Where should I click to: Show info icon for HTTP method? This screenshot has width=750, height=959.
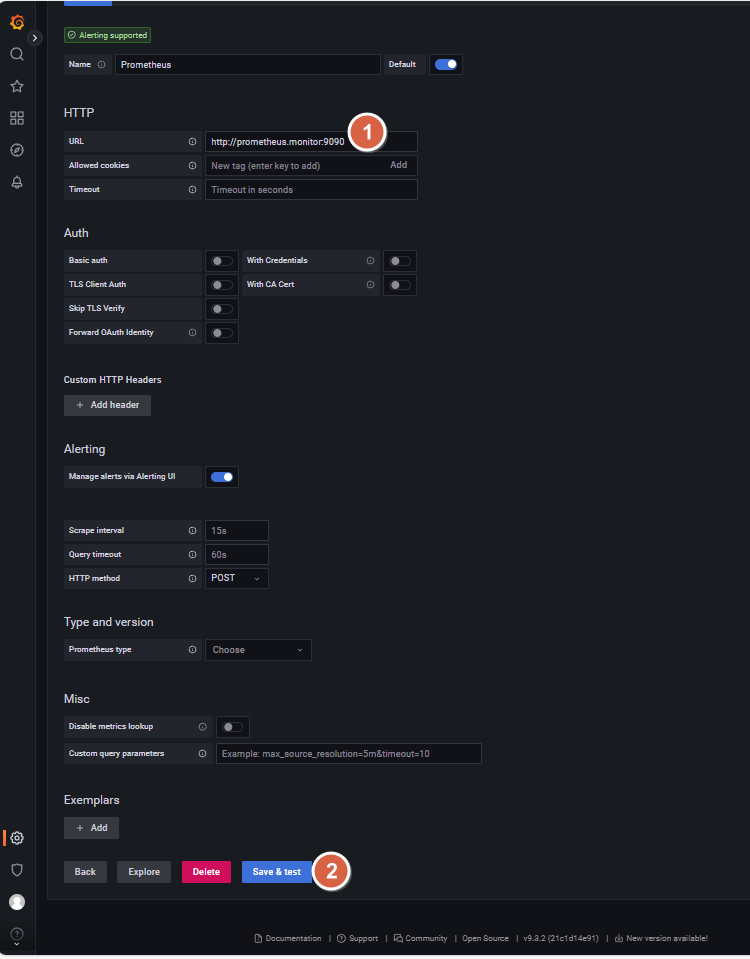click(193, 579)
